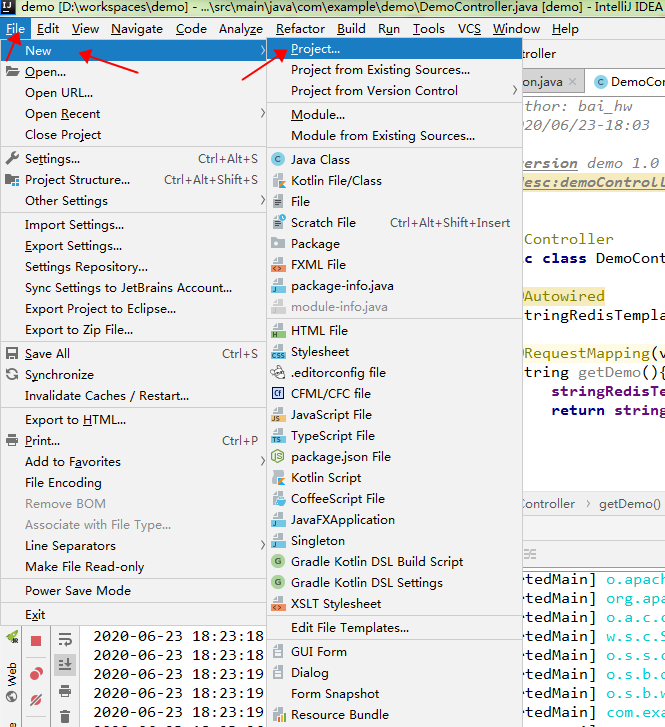Click the FXML File icon
Screen dimensions: 665x727
[278, 264]
